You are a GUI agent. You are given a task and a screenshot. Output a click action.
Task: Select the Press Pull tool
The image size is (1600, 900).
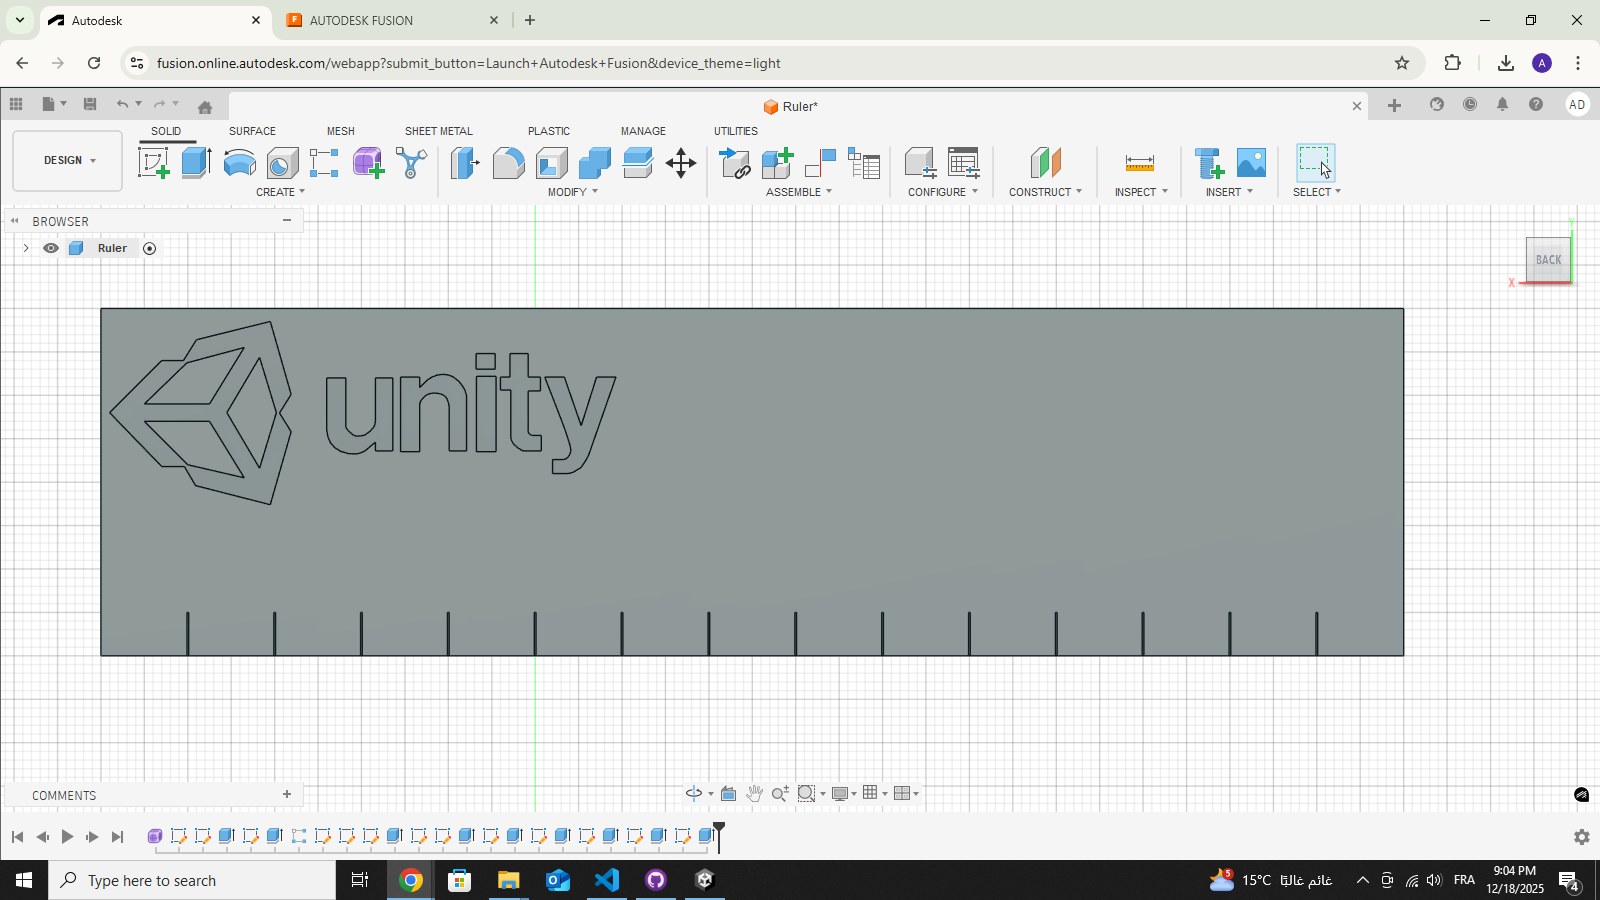coord(465,163)
